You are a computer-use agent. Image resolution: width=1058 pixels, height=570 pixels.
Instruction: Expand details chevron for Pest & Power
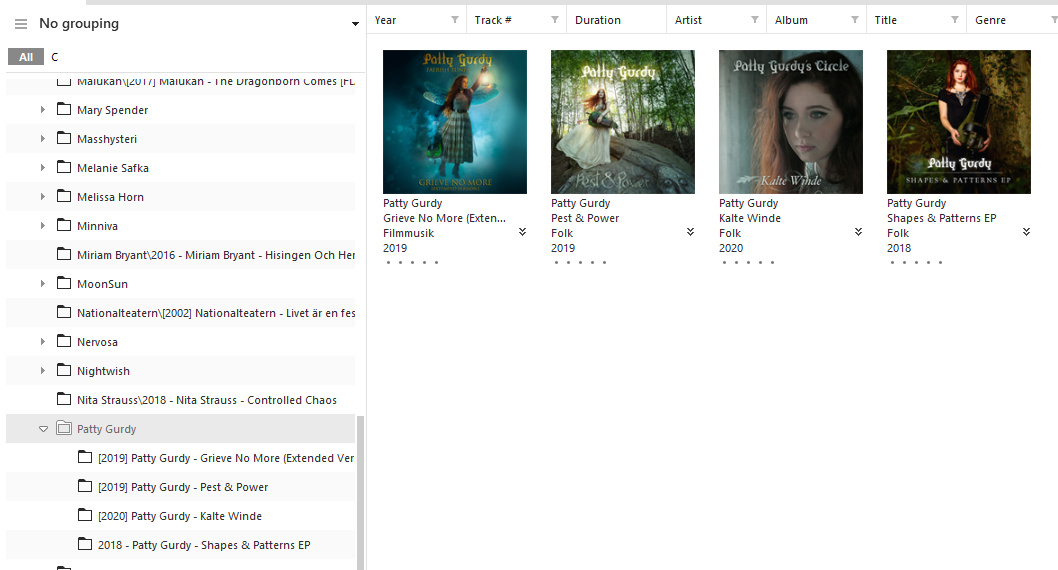click(690, 232)
